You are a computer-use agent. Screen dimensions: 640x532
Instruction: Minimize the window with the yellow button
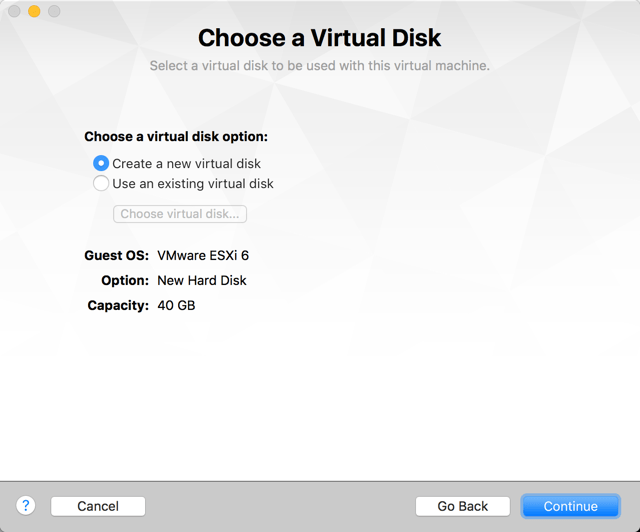(34, 12)
